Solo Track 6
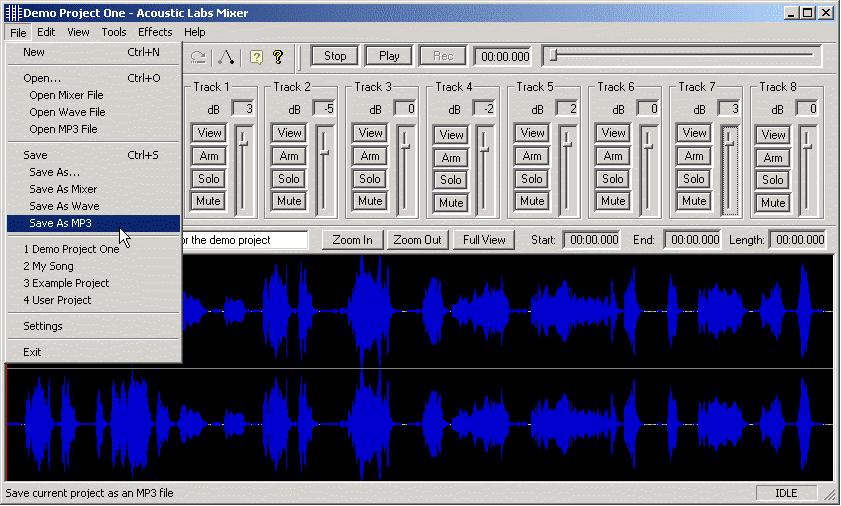 (x=613, y=179)
